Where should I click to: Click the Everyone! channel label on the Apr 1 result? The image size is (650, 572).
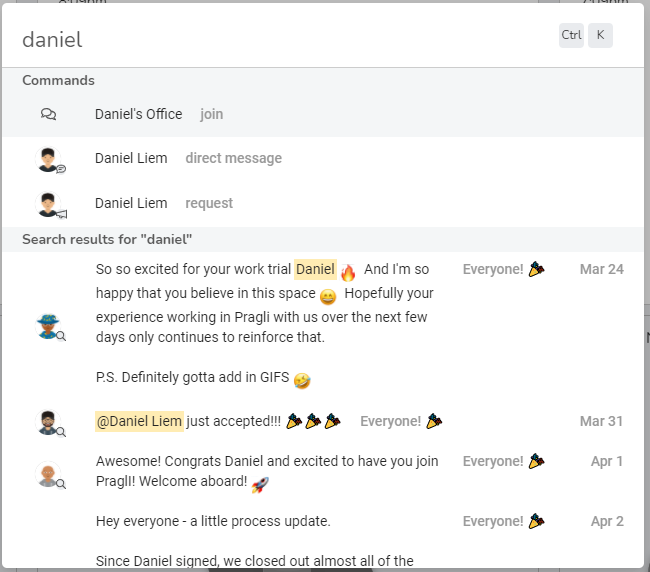point(493,461)
